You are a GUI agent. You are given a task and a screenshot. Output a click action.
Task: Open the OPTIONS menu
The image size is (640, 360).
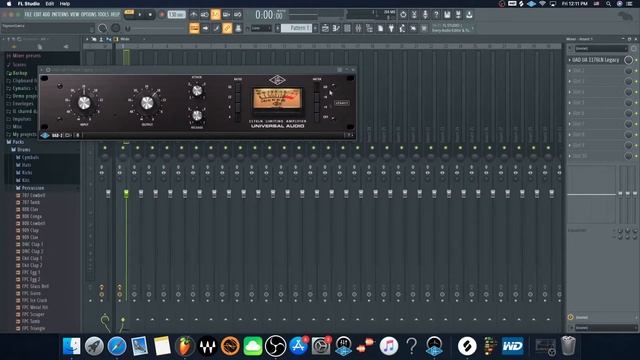point(89,14)
